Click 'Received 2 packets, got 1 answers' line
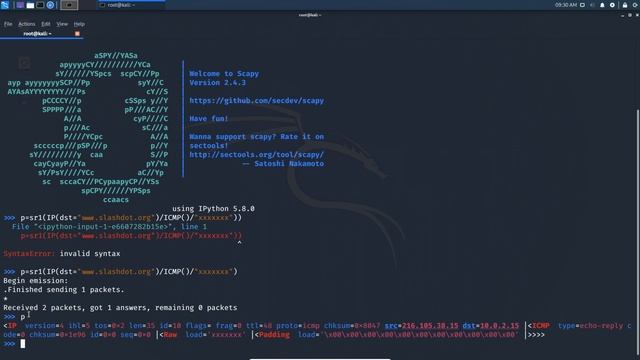 120,308
